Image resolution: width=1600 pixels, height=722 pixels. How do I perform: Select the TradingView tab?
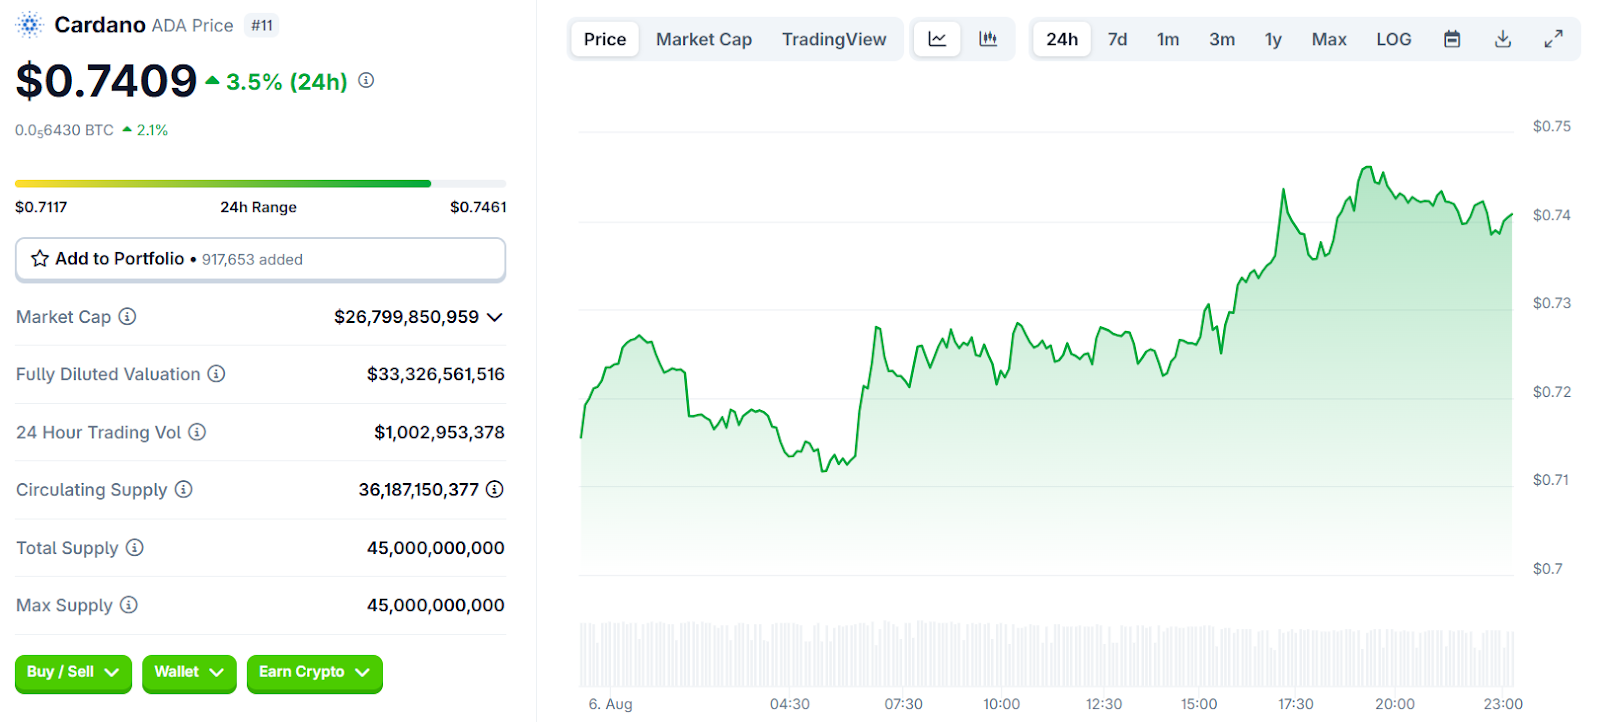click(834, 39)
